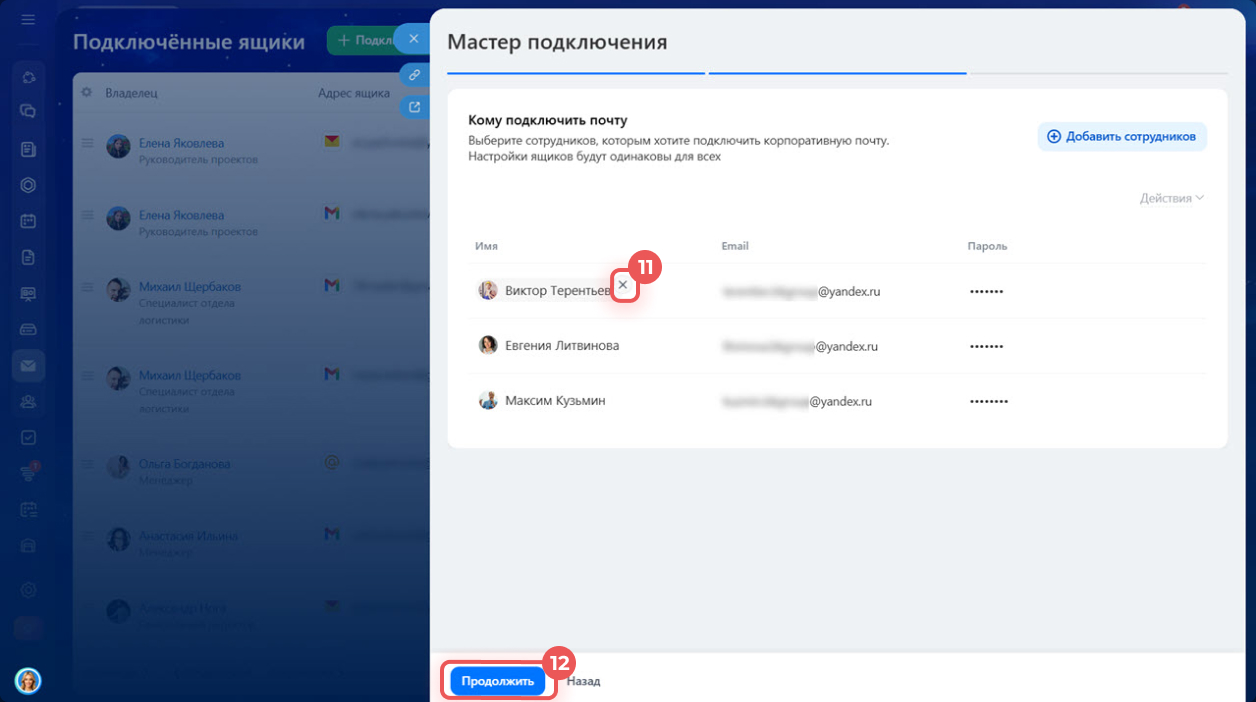Open user profile avatar at bottom left

28,681
